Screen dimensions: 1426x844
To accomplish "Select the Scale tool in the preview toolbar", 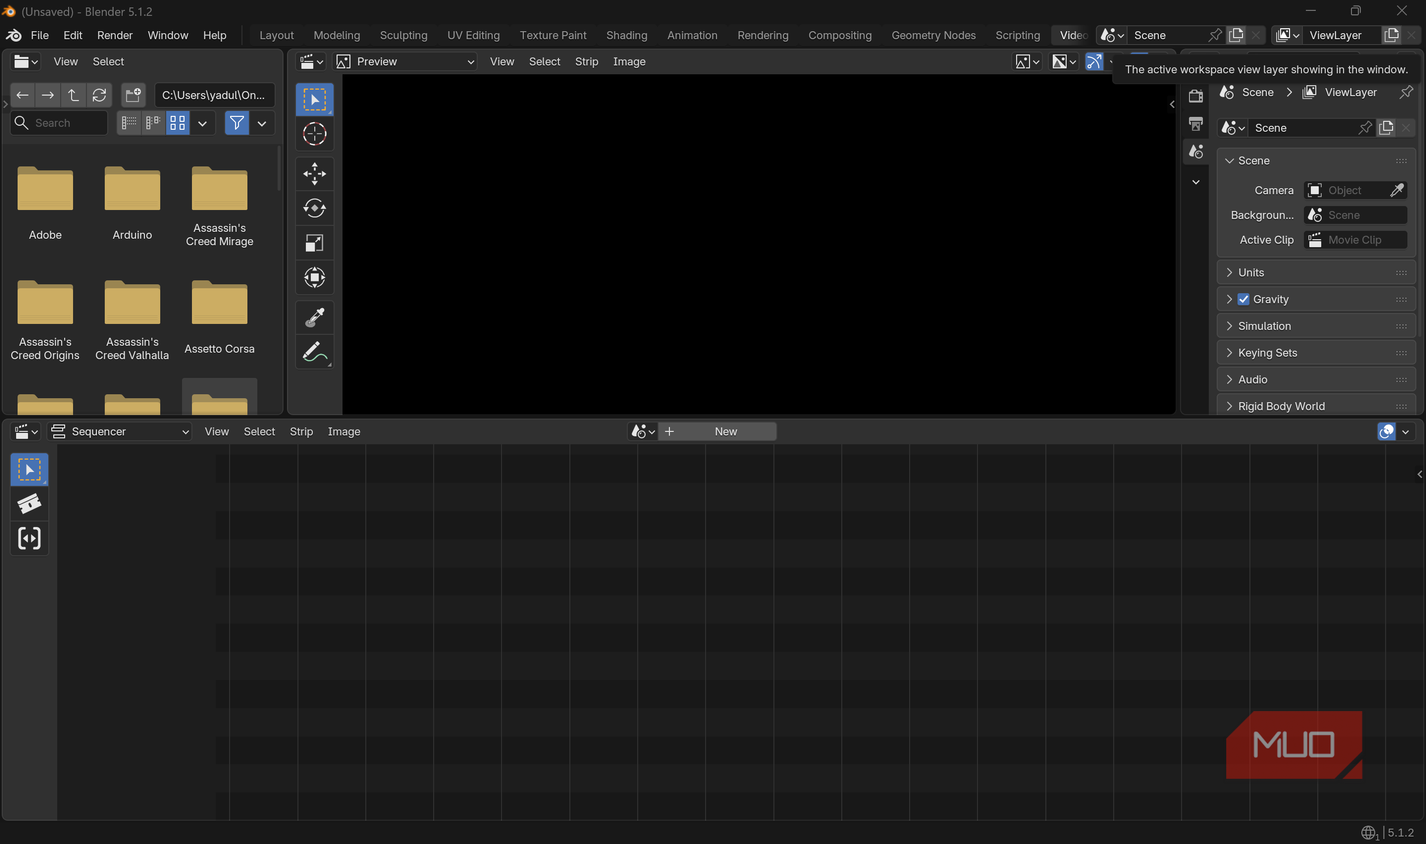I will pos(314,243).
